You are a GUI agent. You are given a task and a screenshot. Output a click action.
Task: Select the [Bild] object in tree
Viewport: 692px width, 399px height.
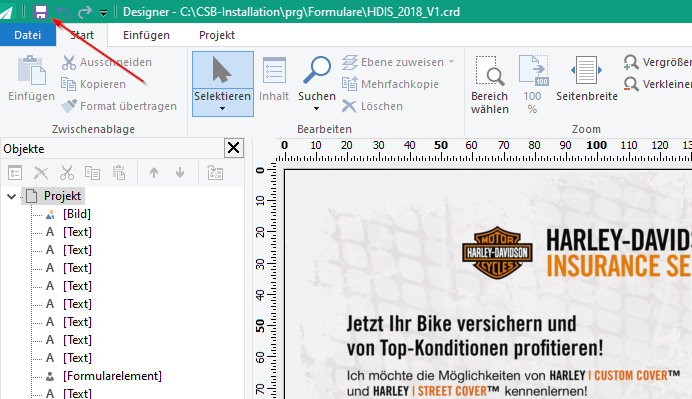coord(77,214)
